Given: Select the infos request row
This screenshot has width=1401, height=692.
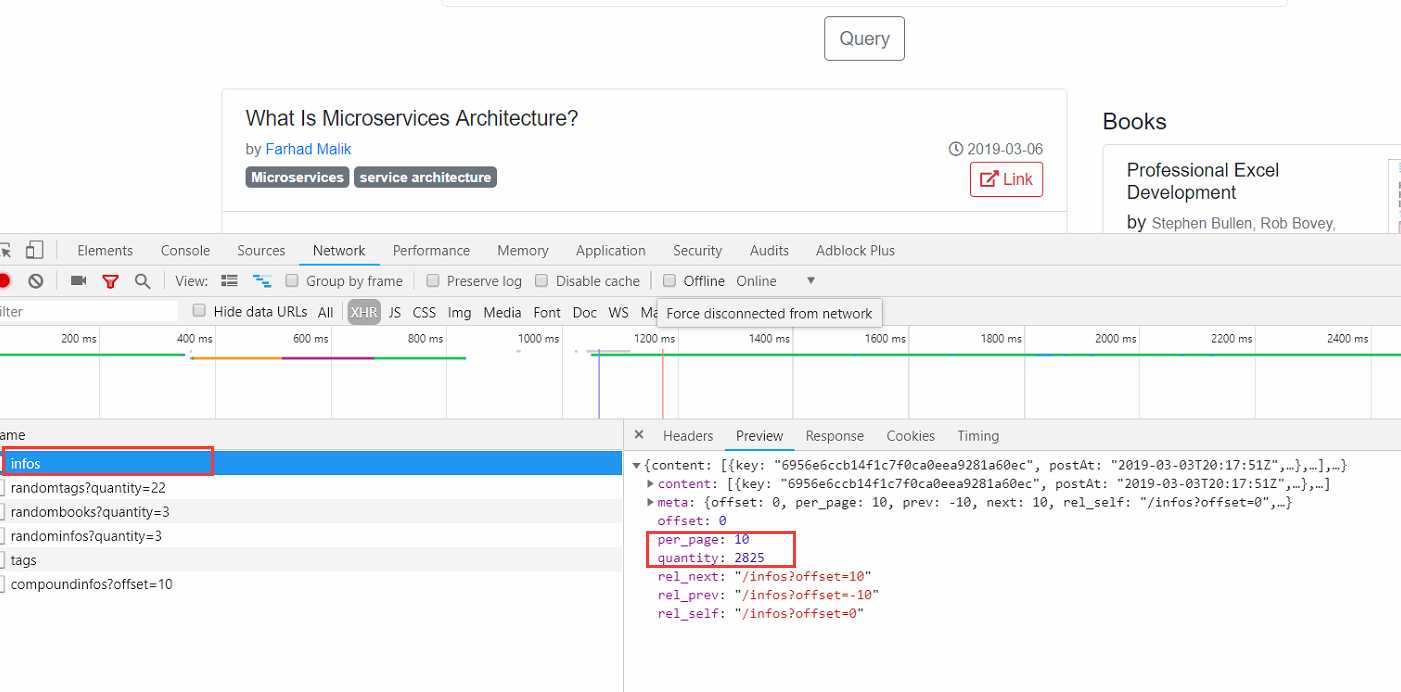Looking at the screenshot, I should click(310, 463).
